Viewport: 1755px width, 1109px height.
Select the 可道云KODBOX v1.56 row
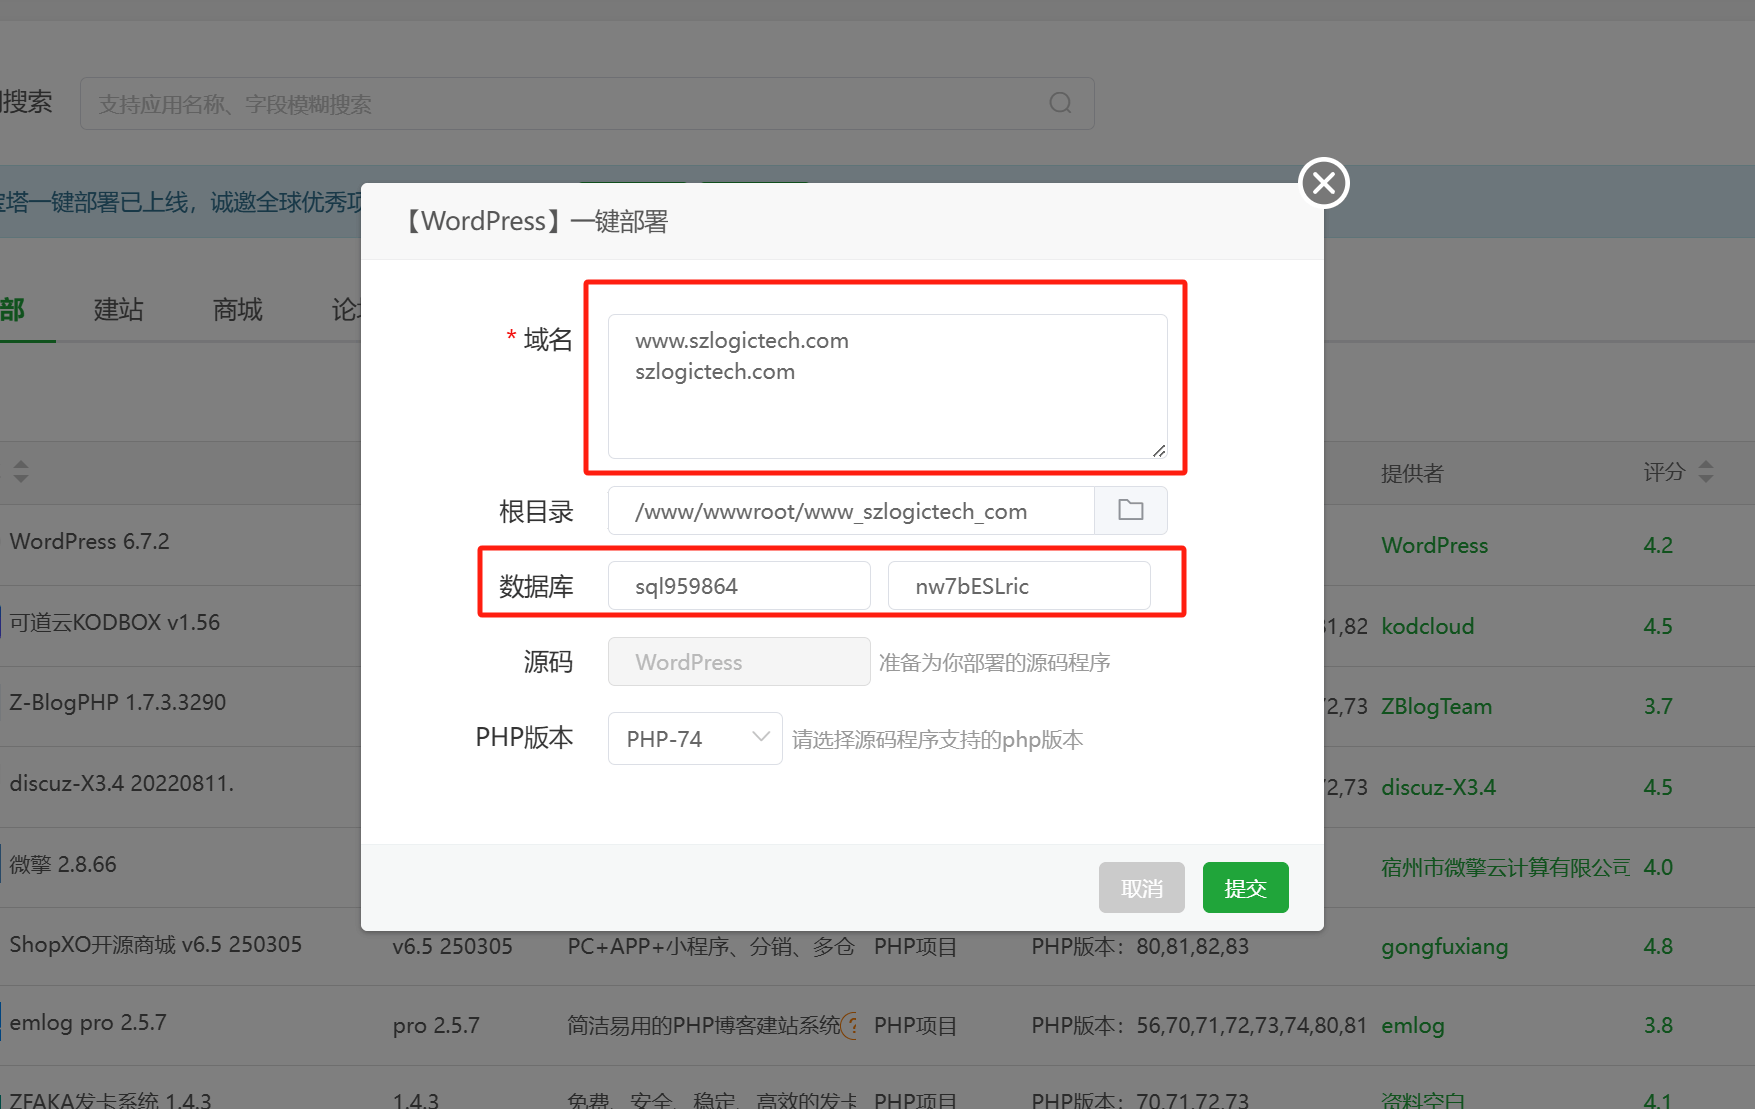(114, 622)
